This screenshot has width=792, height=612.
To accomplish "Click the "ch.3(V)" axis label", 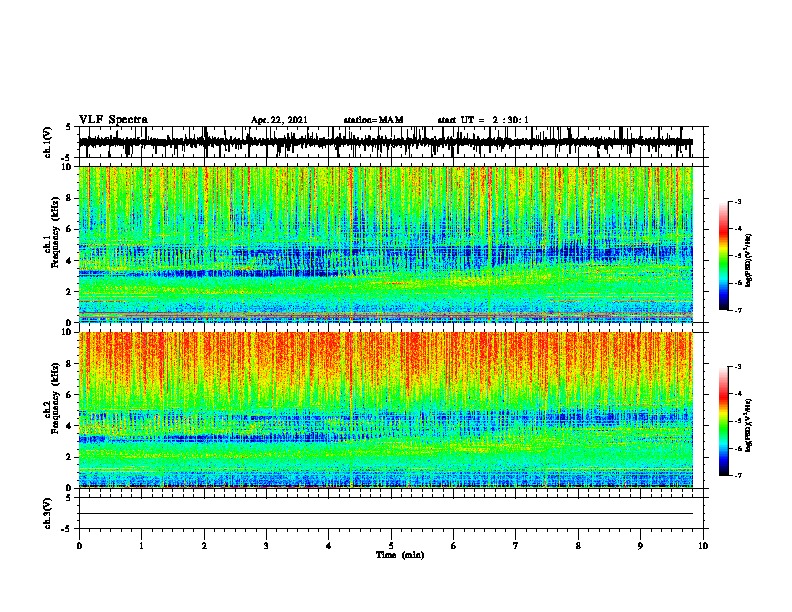I will click(48, 513).
